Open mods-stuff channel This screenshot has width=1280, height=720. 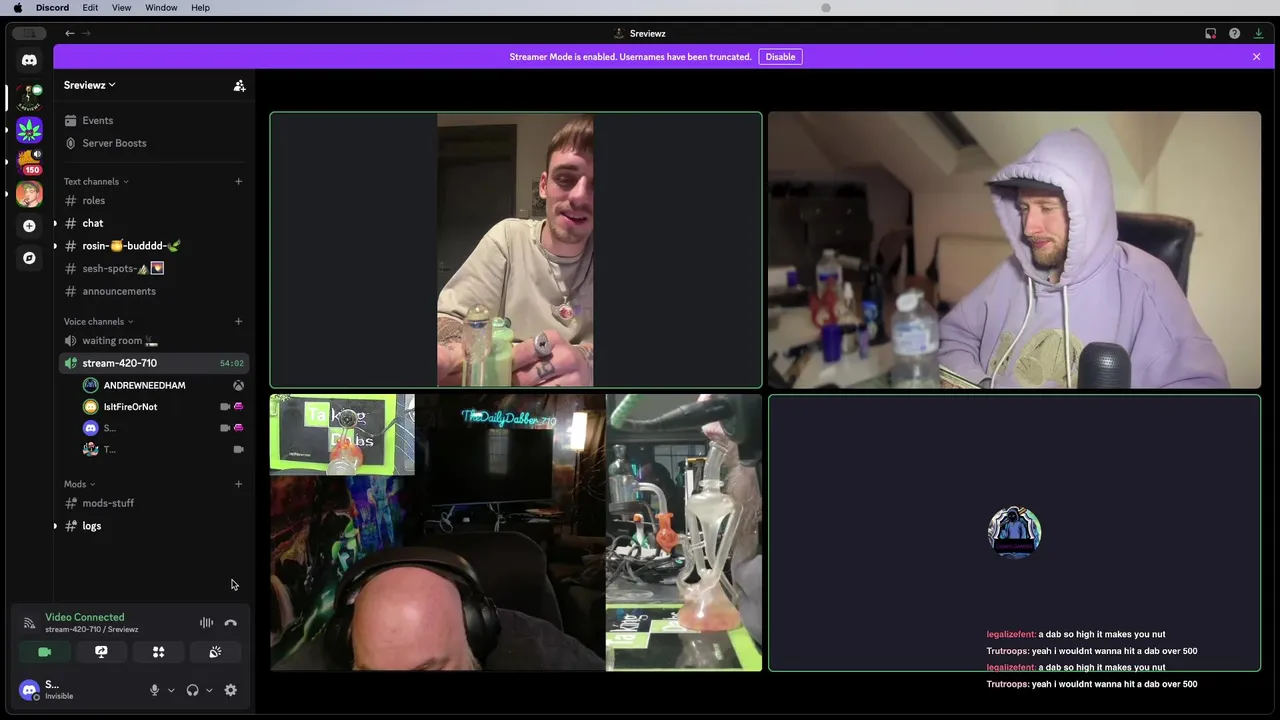click(x=153, y=504)
